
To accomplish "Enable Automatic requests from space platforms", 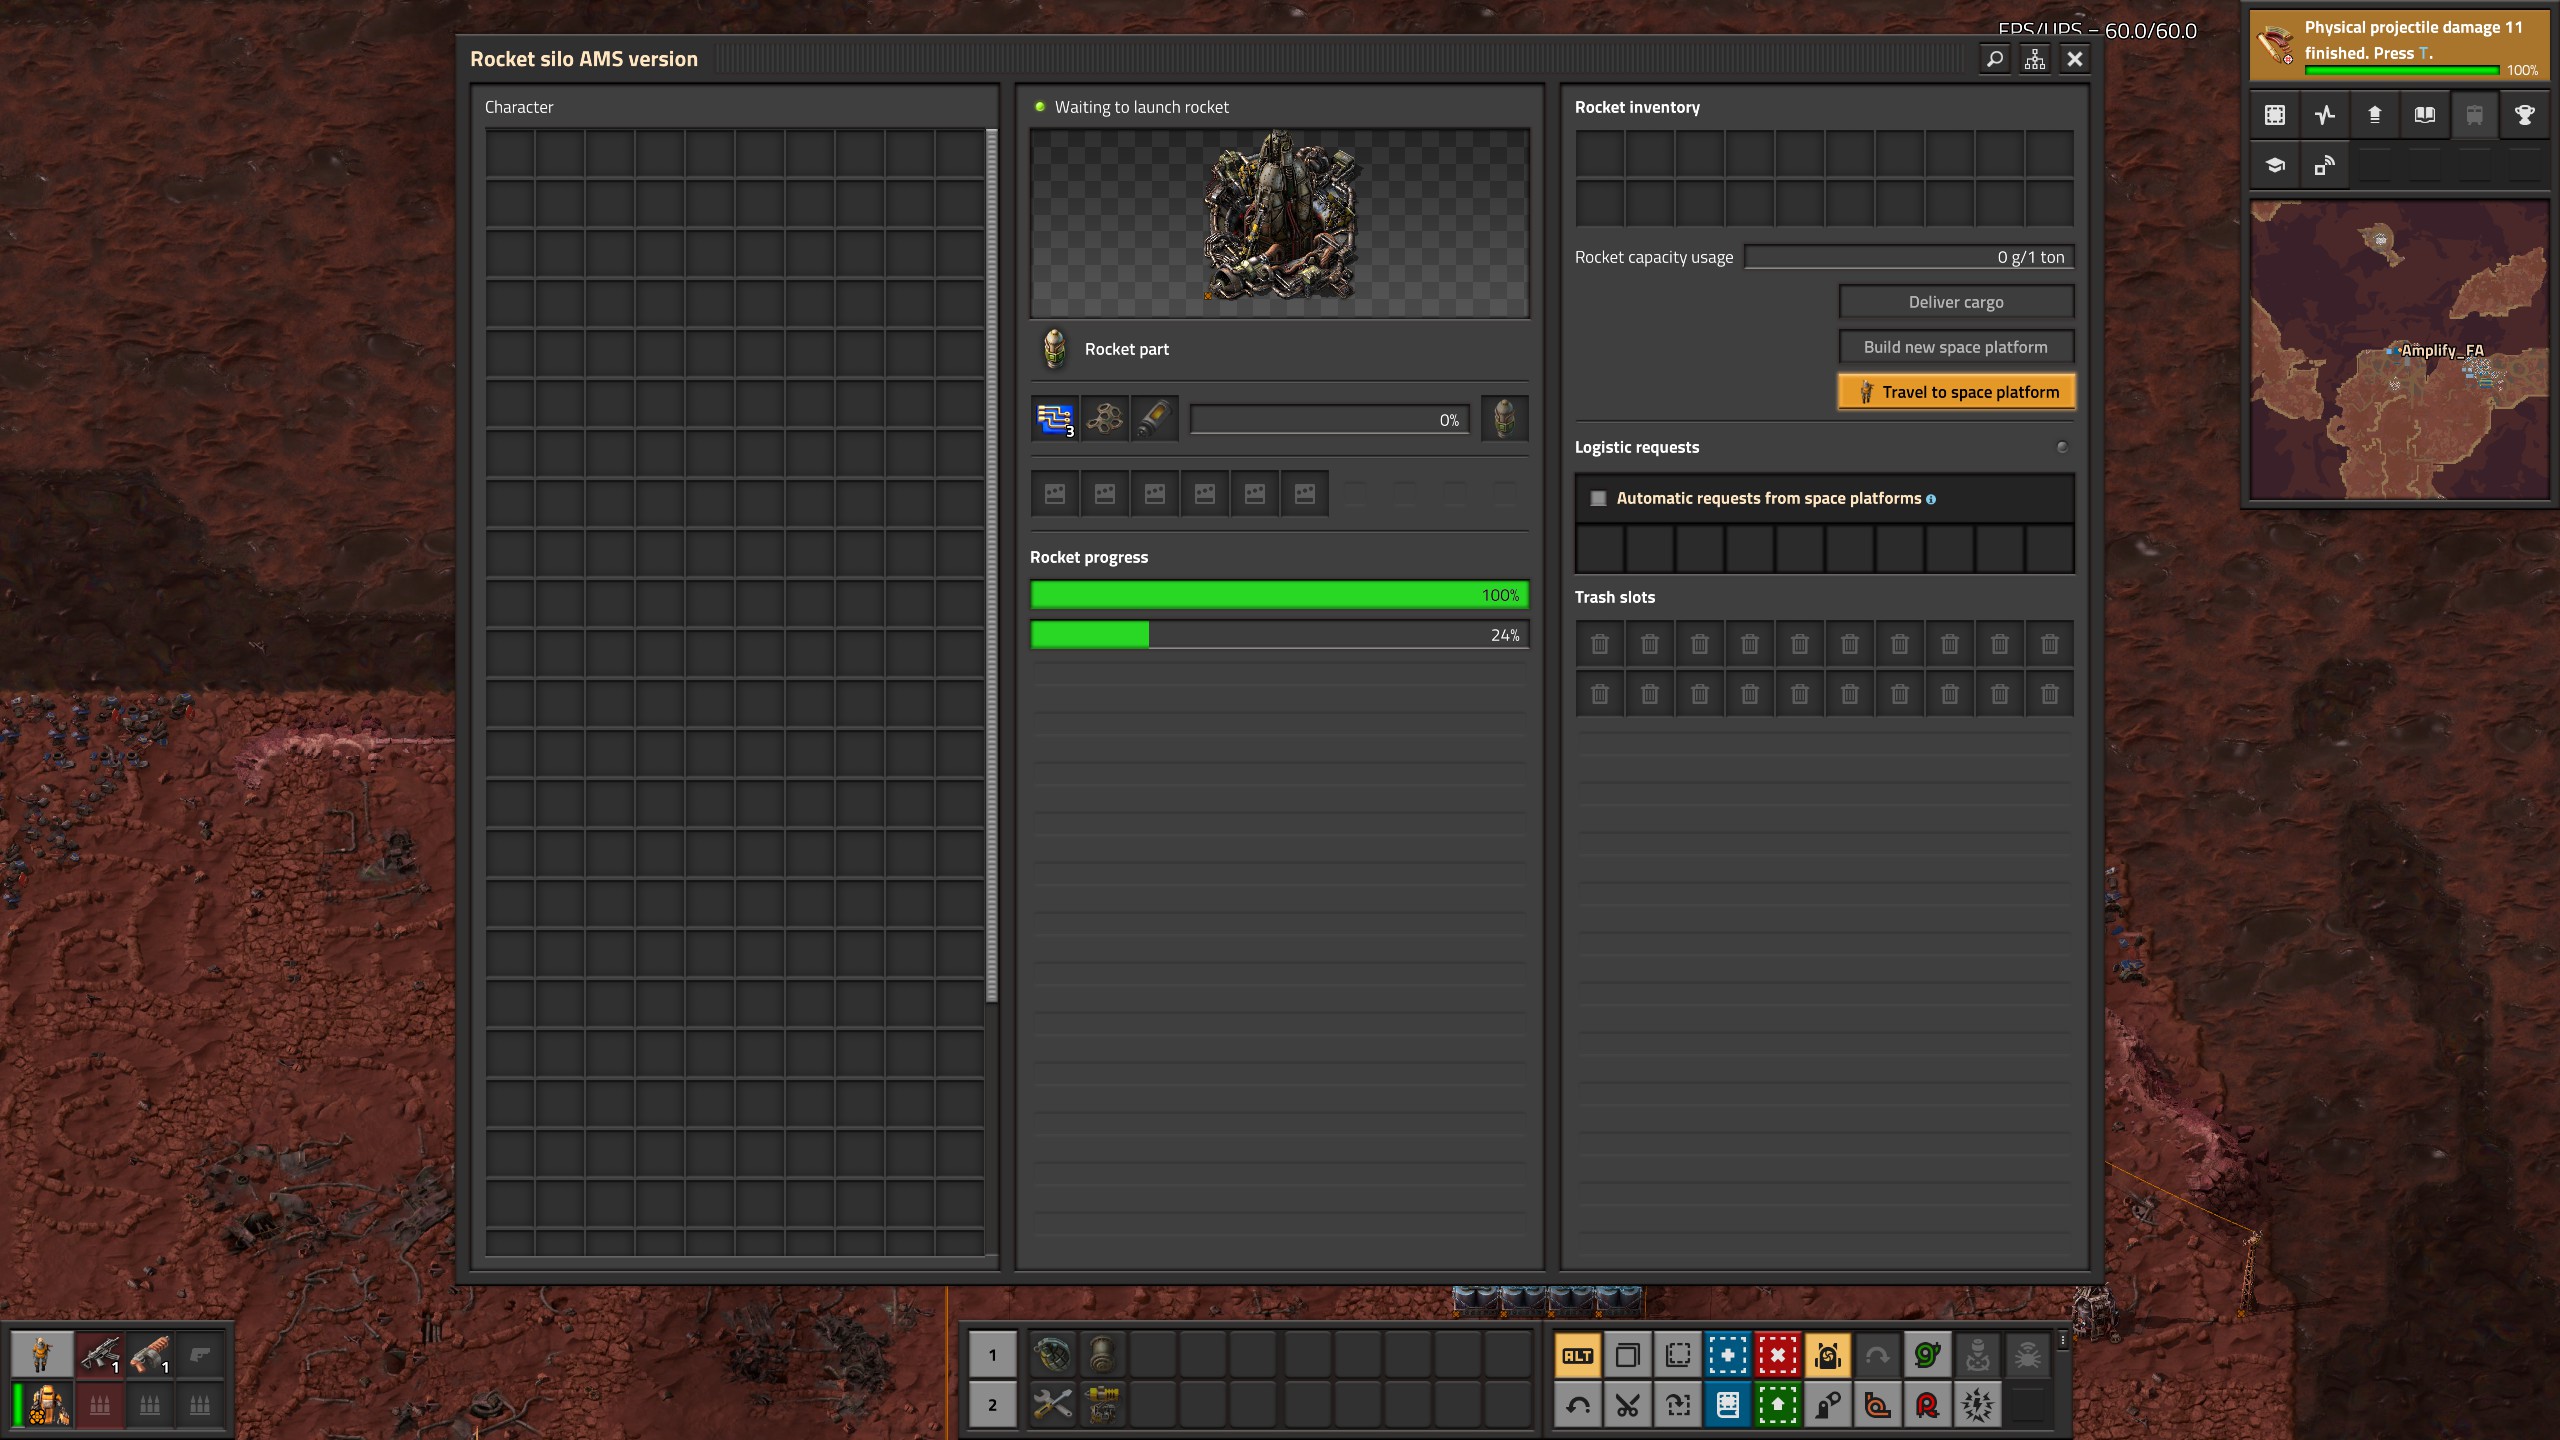I will pos(1598,498).
